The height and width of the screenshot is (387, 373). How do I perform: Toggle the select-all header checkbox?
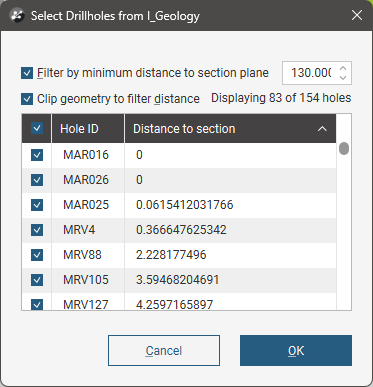click(37, 128)
